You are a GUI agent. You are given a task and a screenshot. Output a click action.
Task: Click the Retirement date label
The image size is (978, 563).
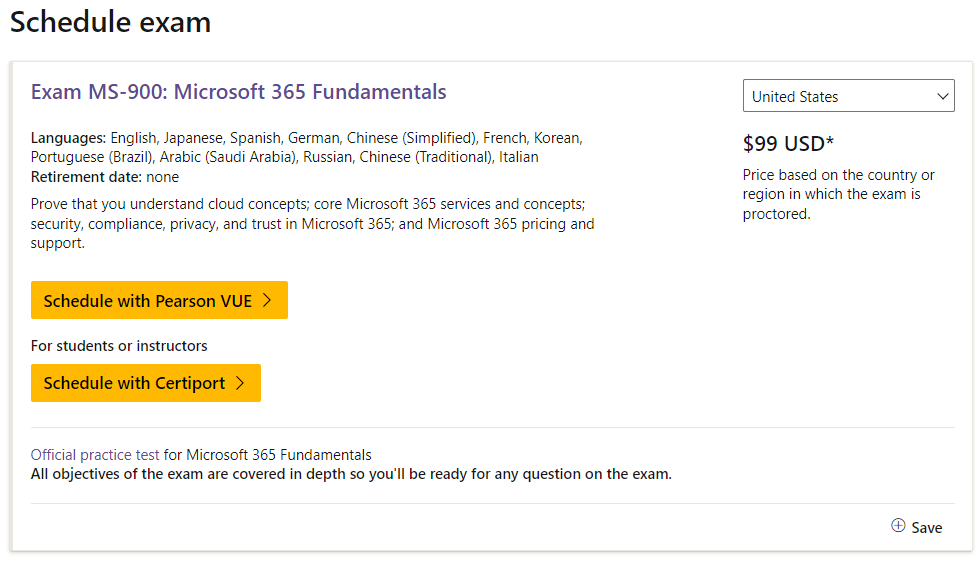point(86,177)
